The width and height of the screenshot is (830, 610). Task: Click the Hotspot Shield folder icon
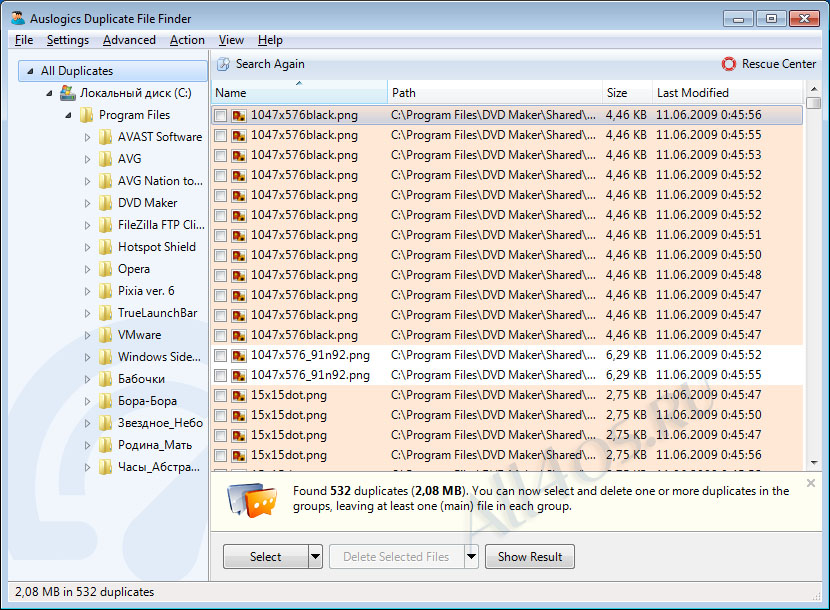point(105,247)
